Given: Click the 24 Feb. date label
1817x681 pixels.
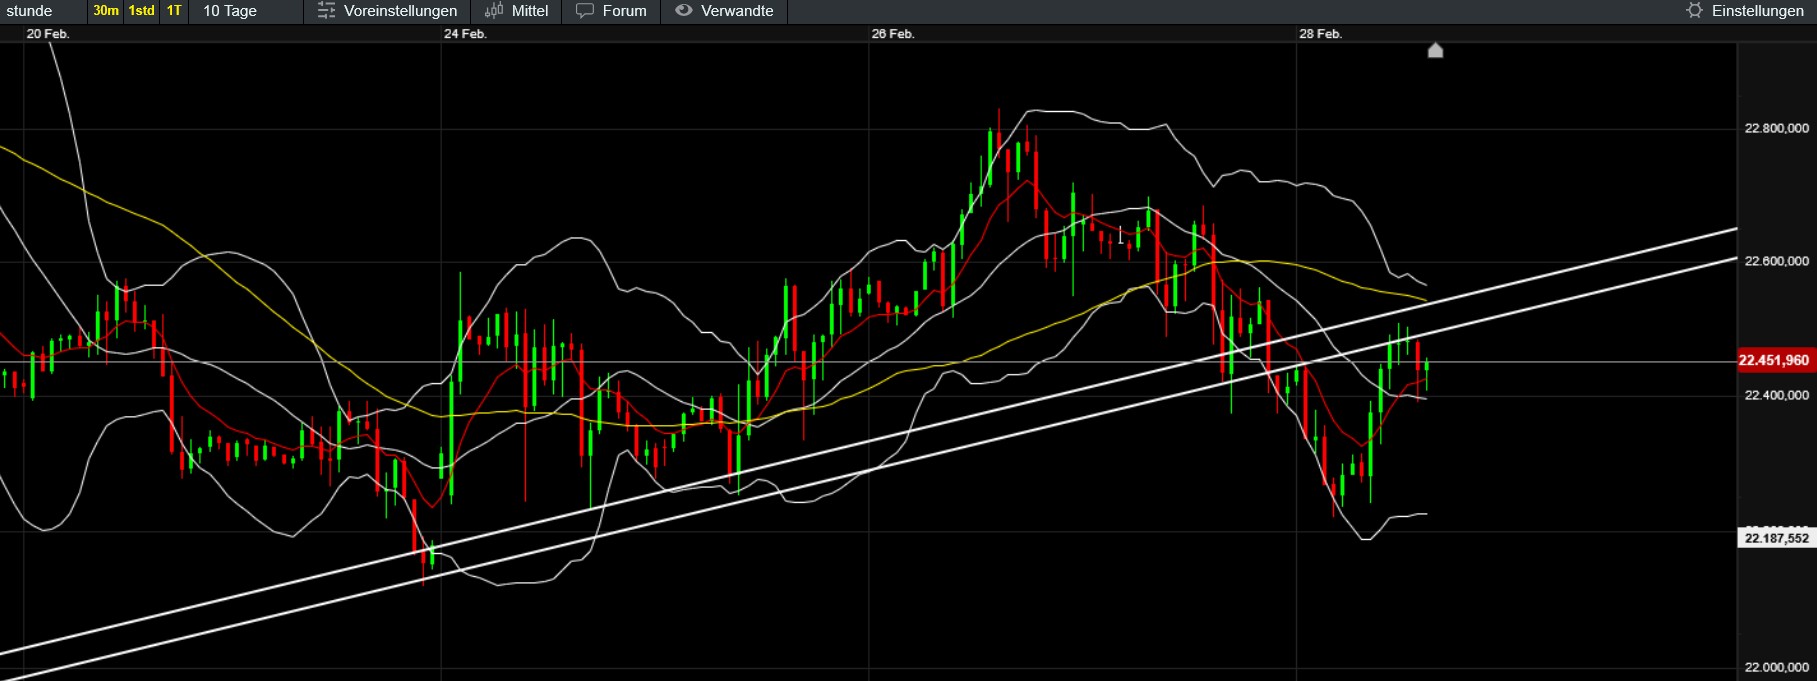Looking at the screenshot, I should point(465,34).
